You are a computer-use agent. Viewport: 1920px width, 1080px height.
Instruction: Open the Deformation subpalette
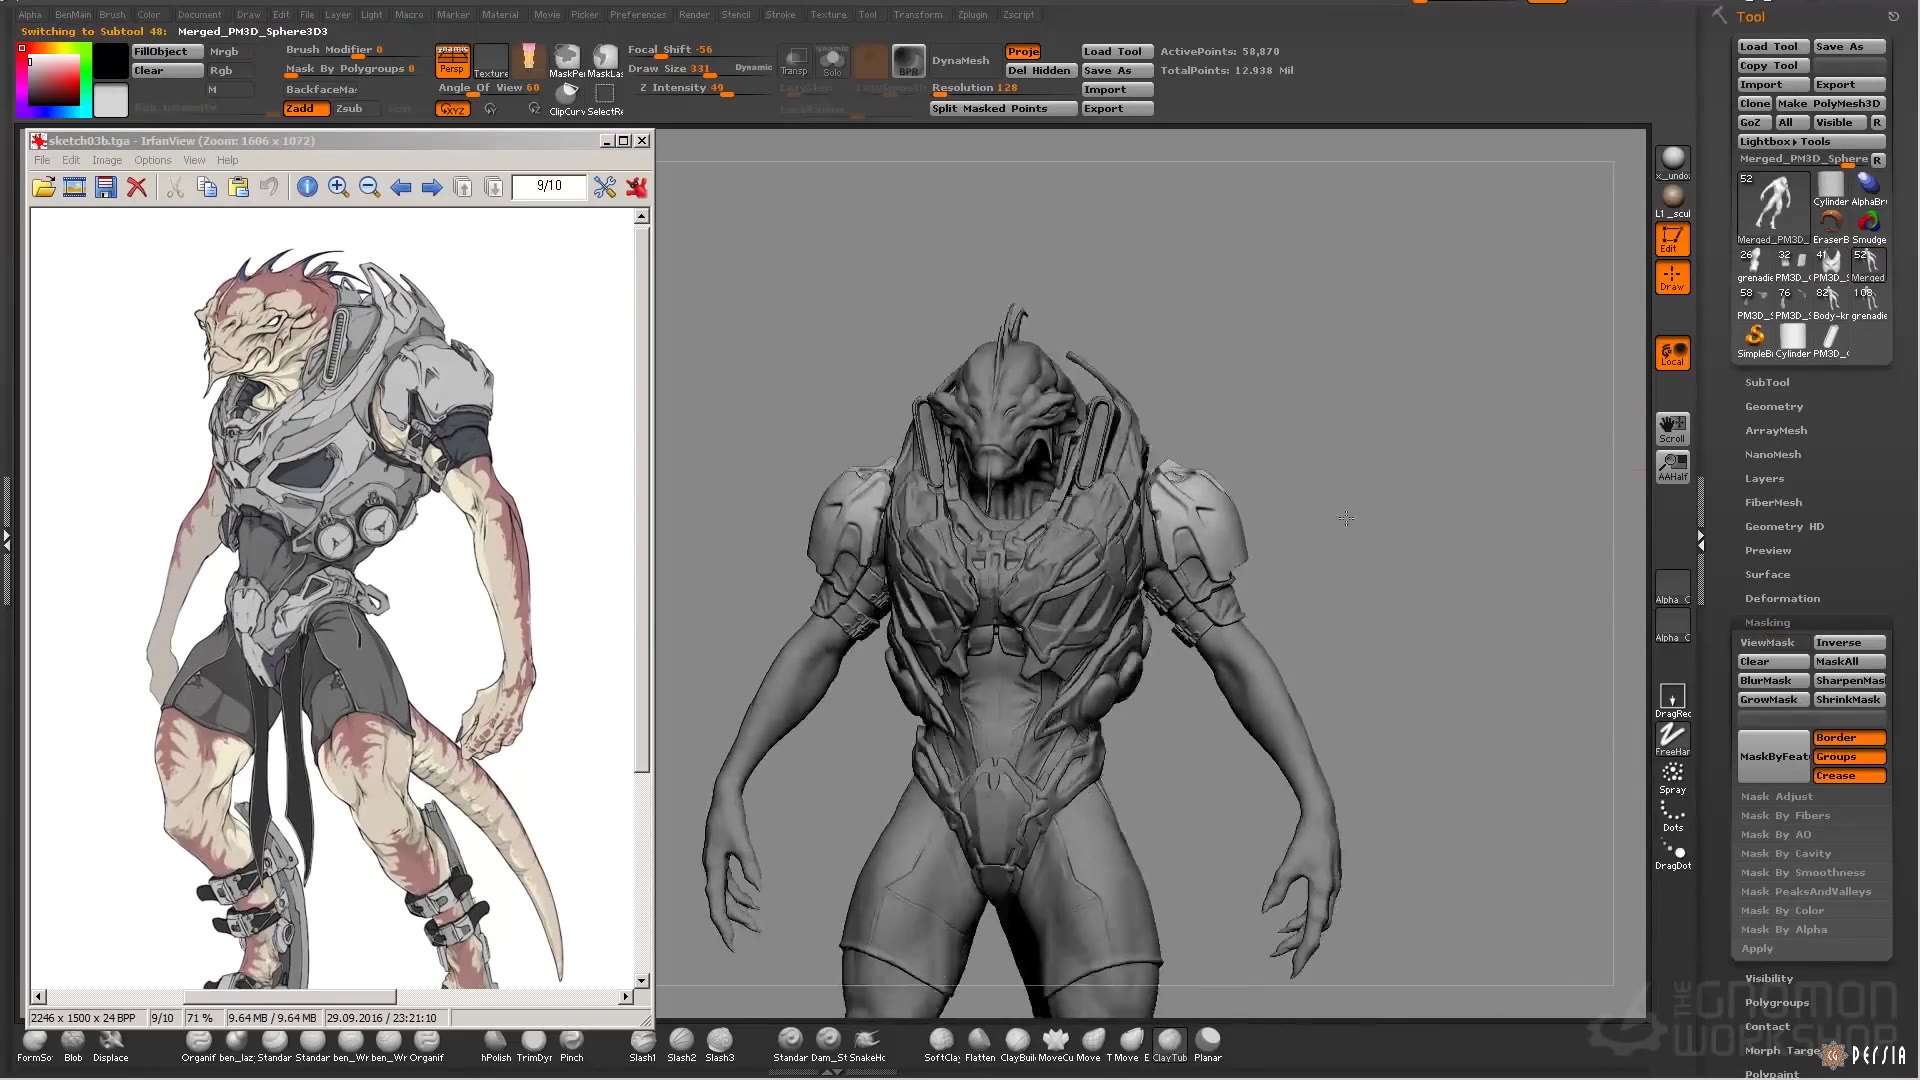coord(1782,598)
